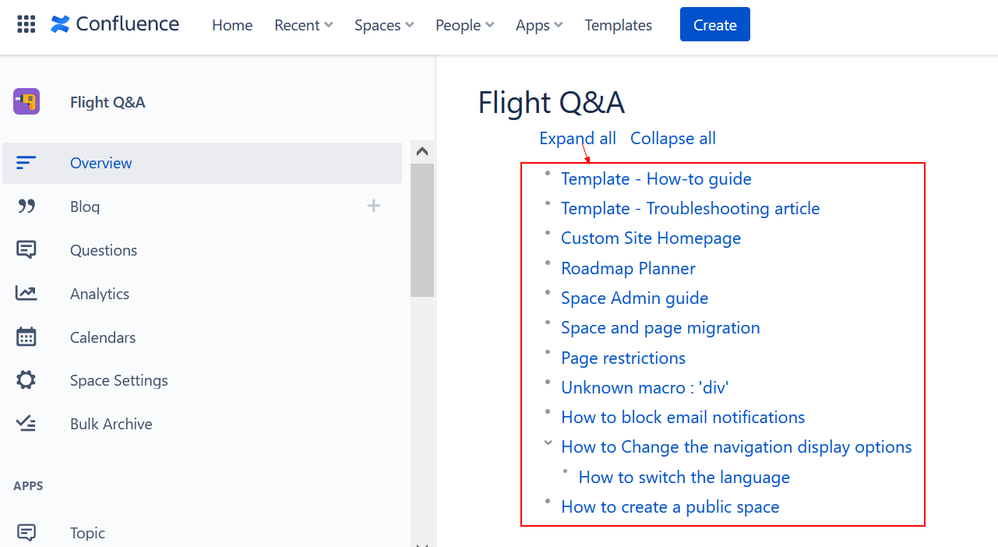The width and height of the screenshot is (998, 547).
Task: Open the Recent dropdown menu
Action: click(304, 25)
